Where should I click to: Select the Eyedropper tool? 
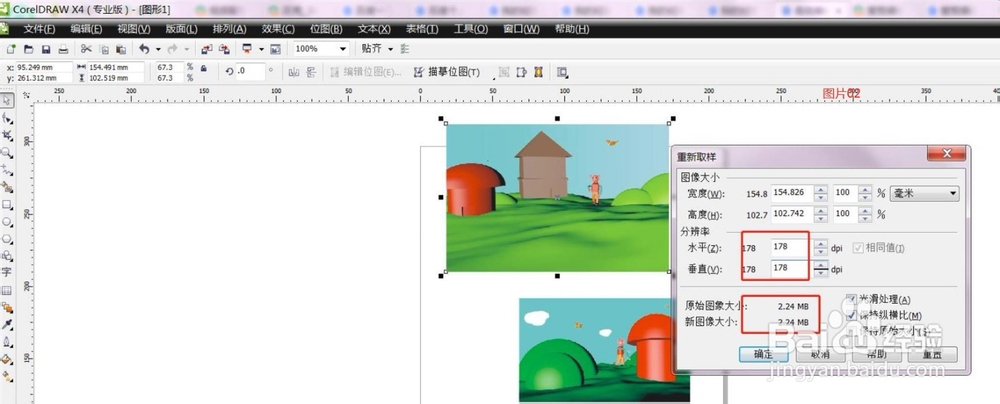[7, 325]
